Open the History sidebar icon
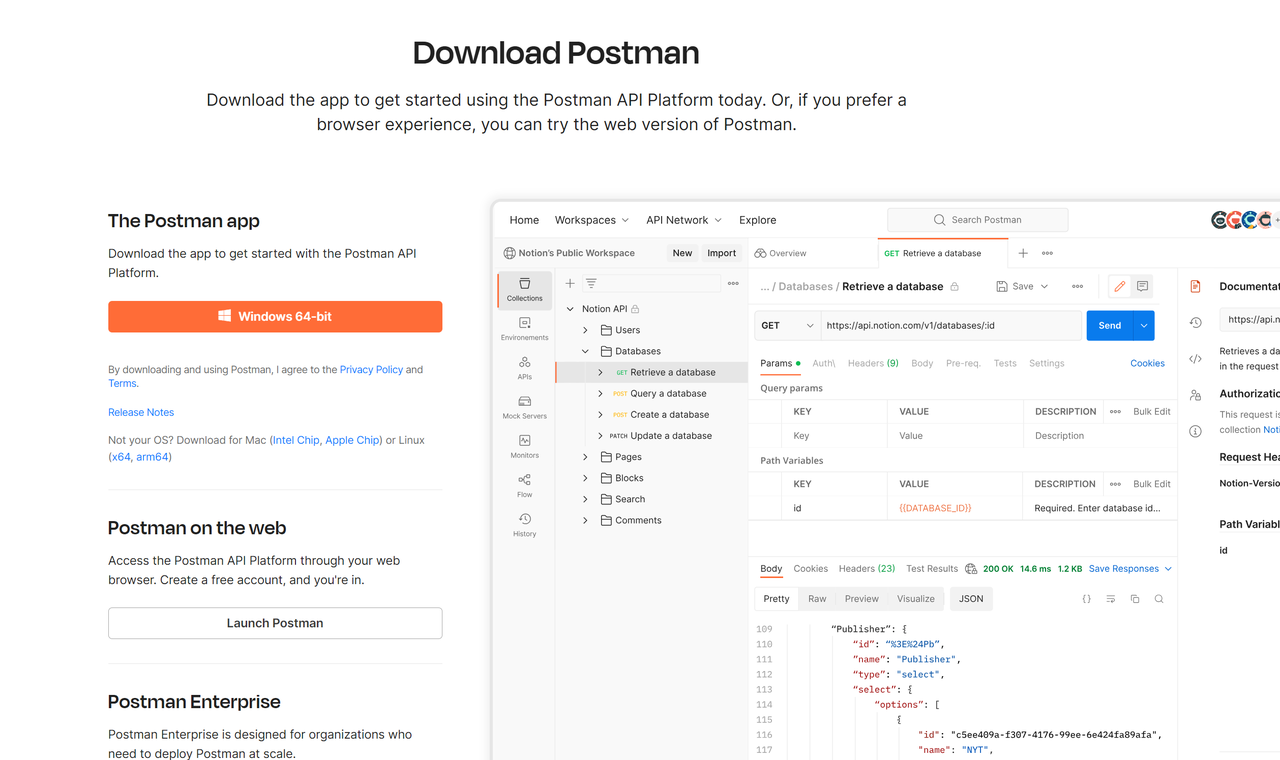 coord(524,524)
